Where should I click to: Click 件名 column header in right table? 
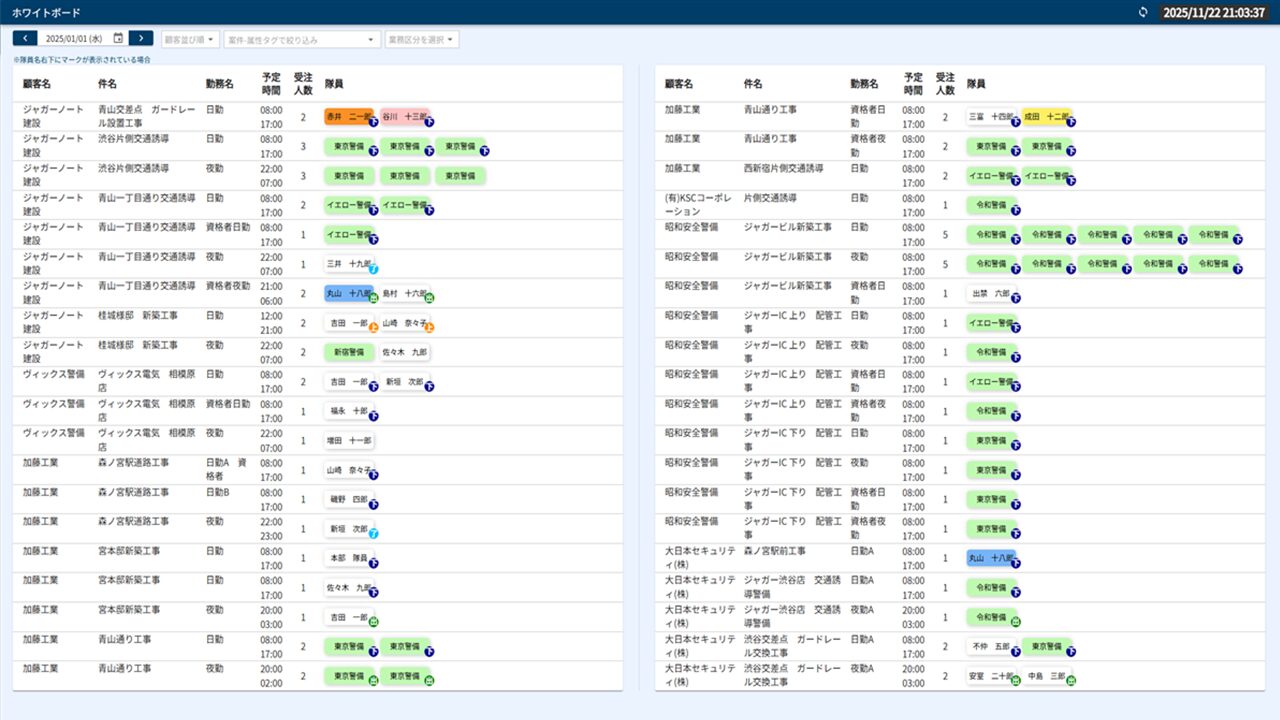(753, 84)
